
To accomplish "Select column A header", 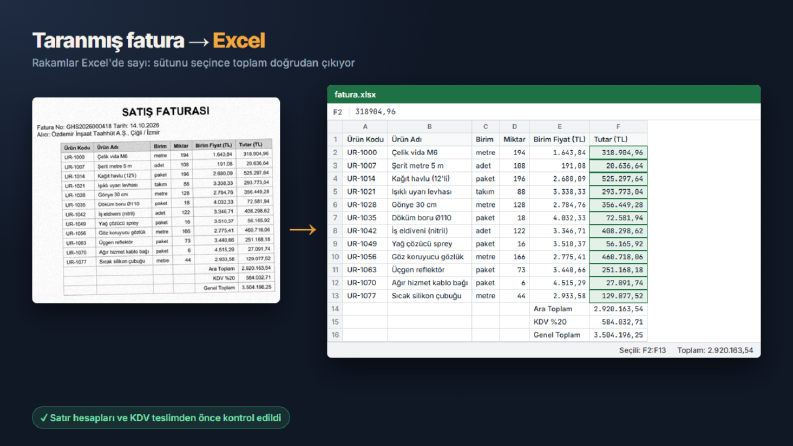I will tap(365, 126).
